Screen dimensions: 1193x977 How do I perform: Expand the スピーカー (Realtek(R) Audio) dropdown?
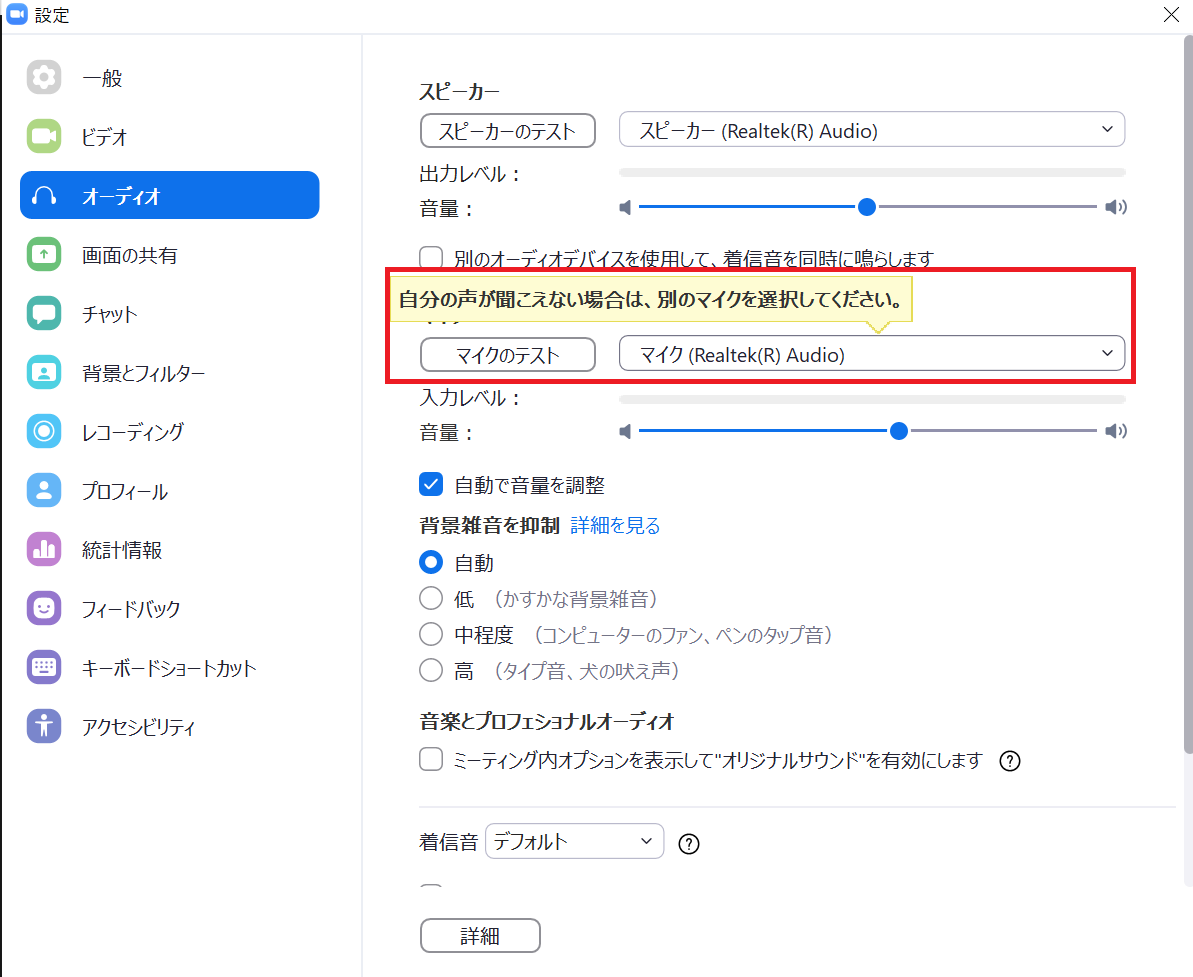(x=871, y=130)
